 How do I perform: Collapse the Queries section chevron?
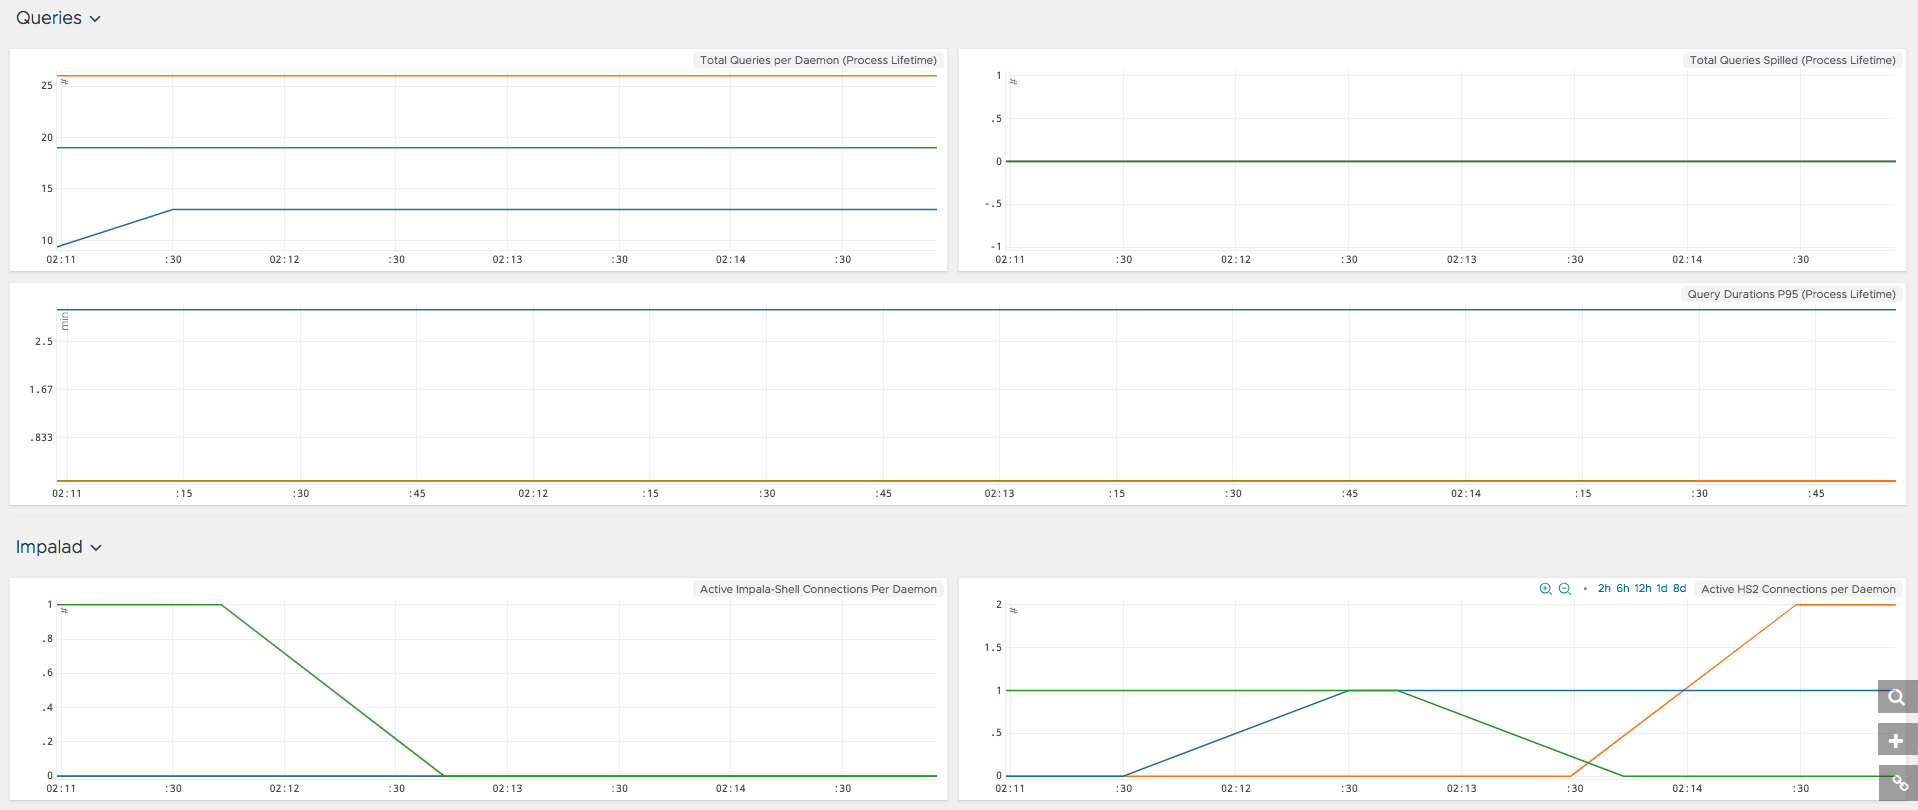[95, 19]
